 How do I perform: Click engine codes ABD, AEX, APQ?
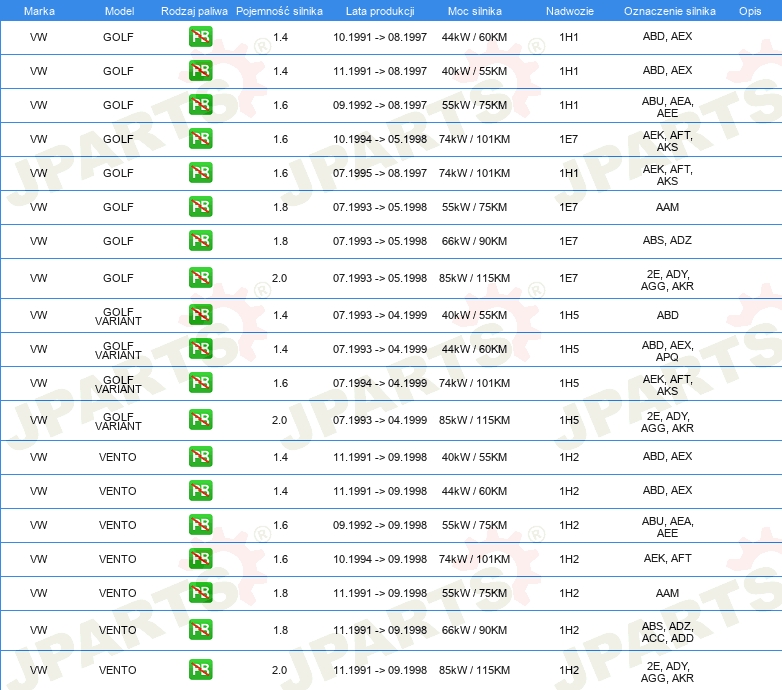coord(667,351)
